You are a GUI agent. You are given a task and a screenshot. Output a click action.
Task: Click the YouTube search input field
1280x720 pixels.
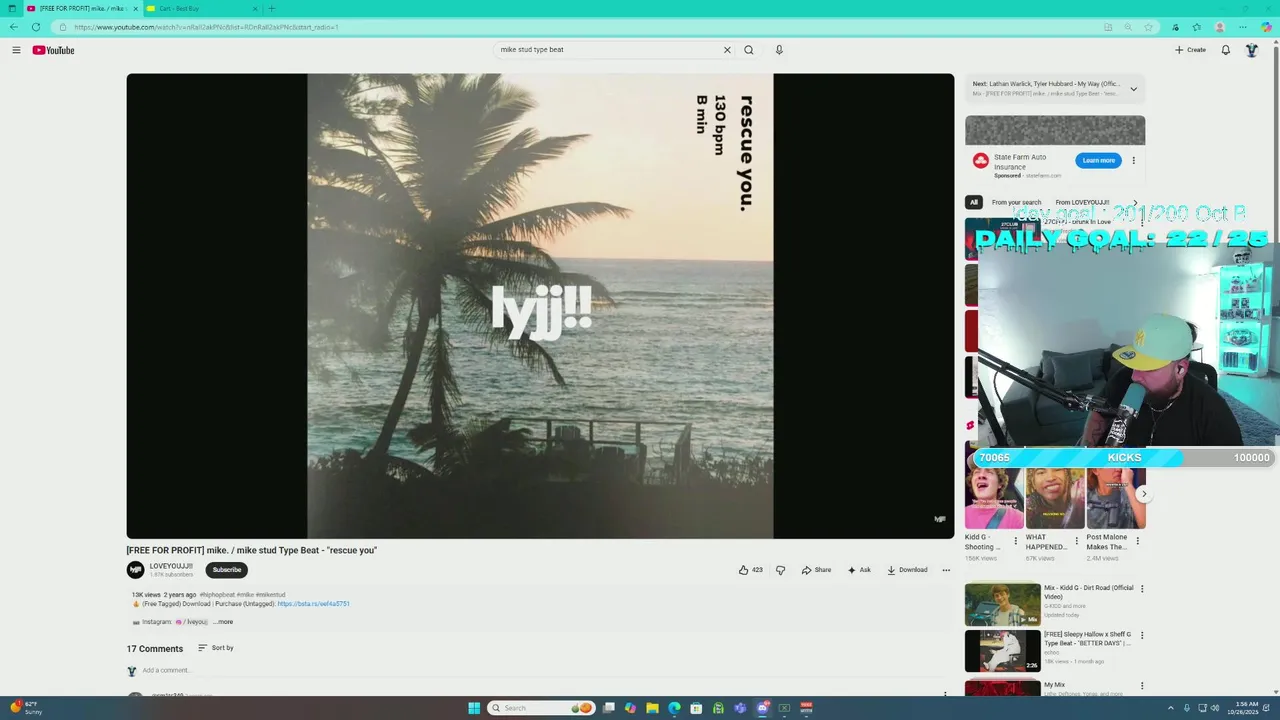pyautogui.click(x=608, y=50)
